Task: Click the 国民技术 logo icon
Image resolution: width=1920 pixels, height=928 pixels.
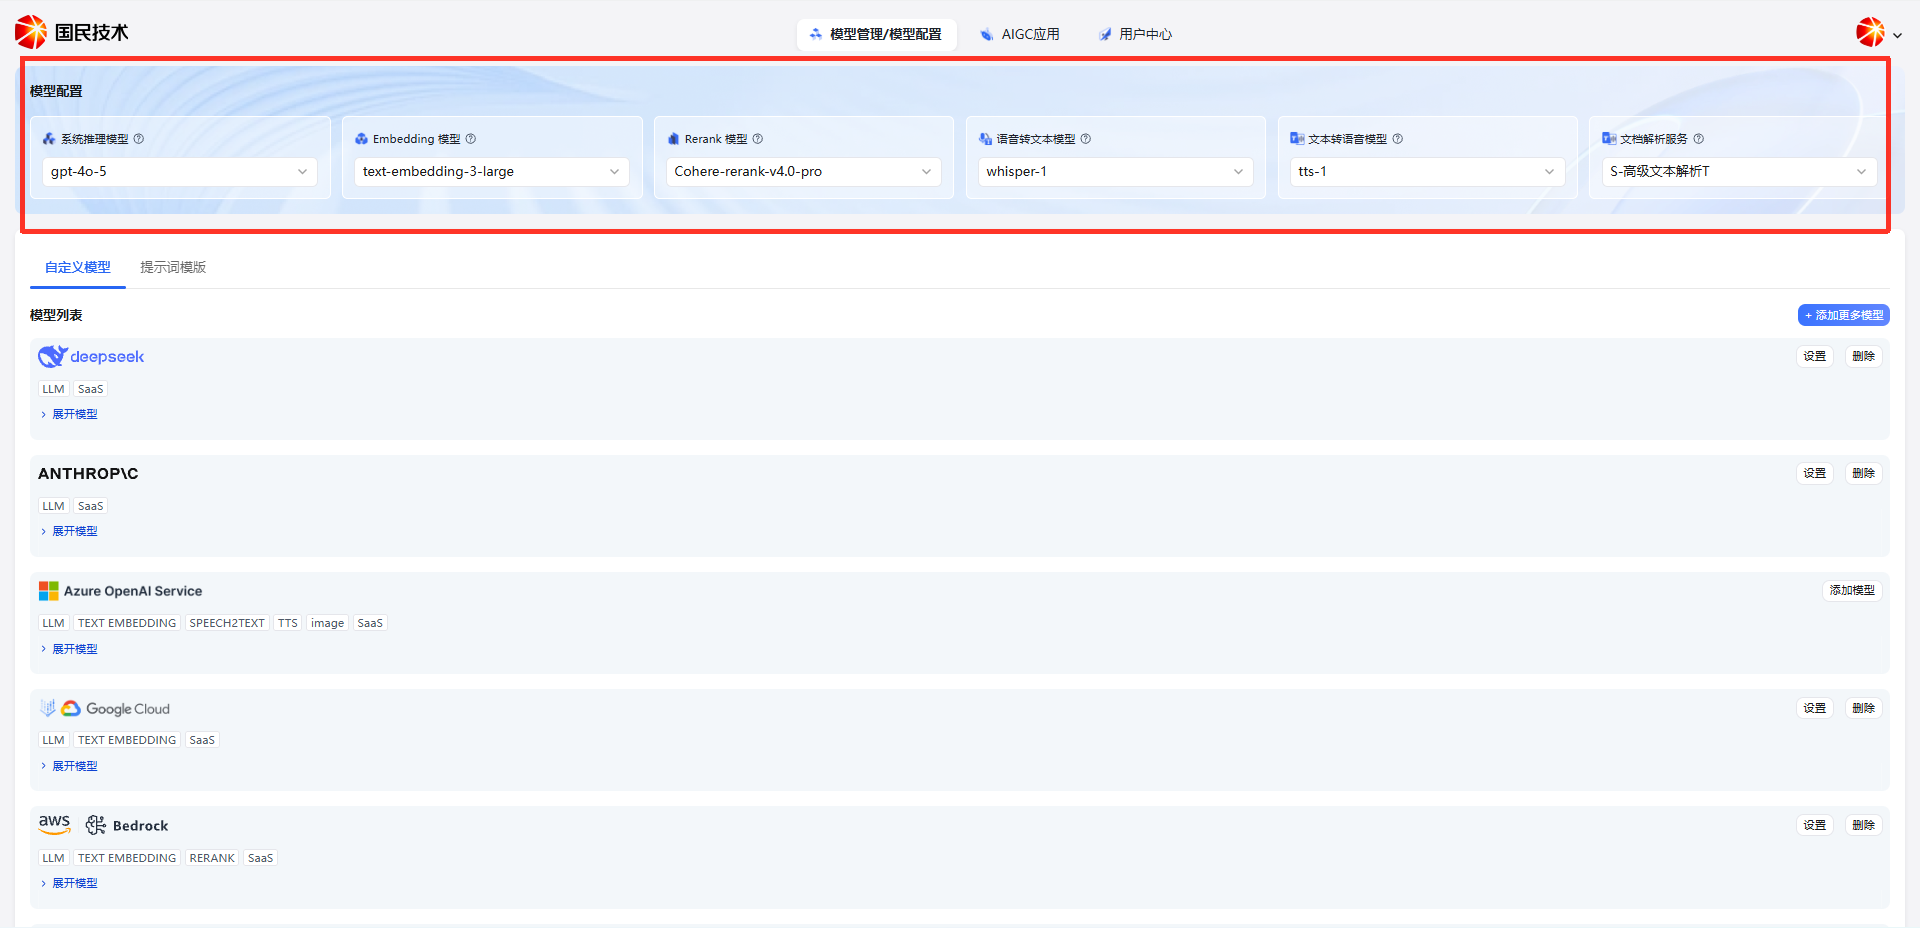Action: [x=31, y=32]
